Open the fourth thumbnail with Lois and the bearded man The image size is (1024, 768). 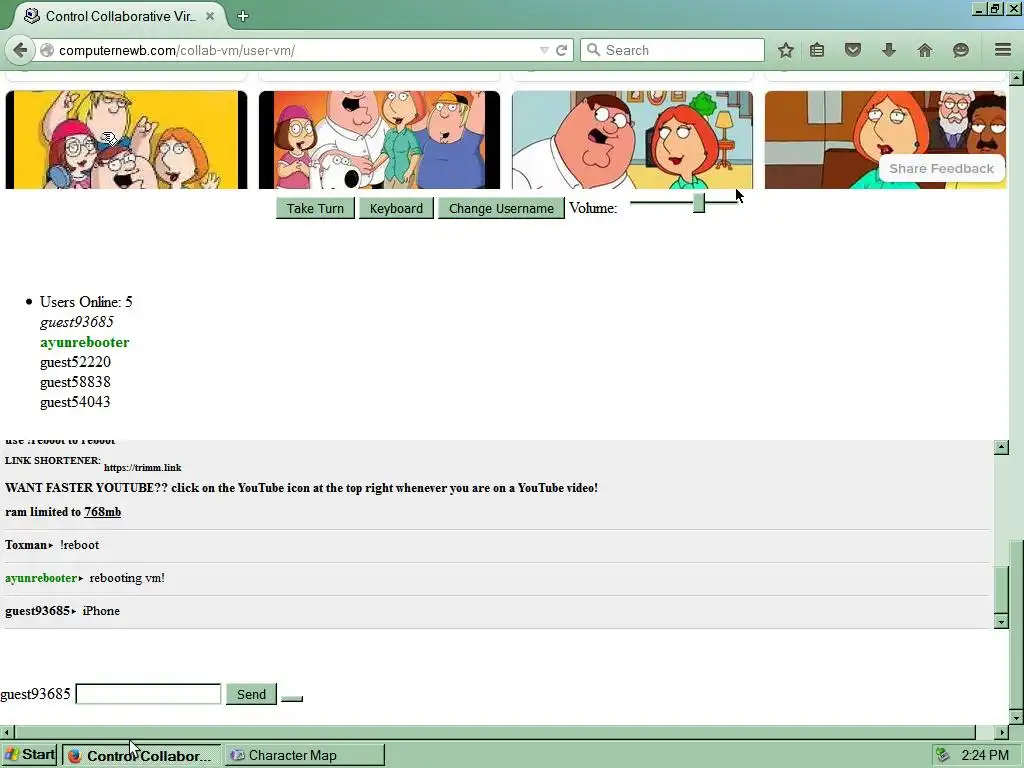click(x=885, y=140)
